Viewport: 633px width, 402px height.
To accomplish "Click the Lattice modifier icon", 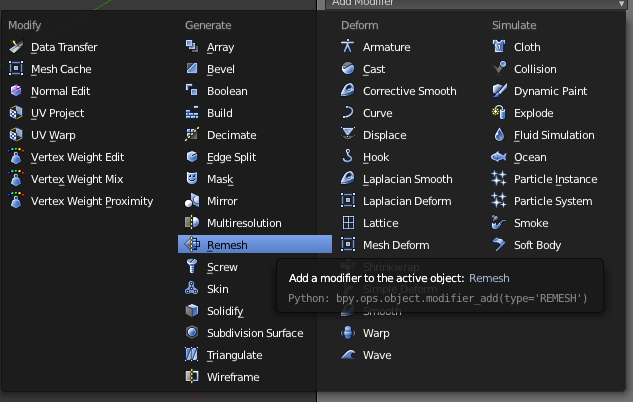I will [348, 223].
